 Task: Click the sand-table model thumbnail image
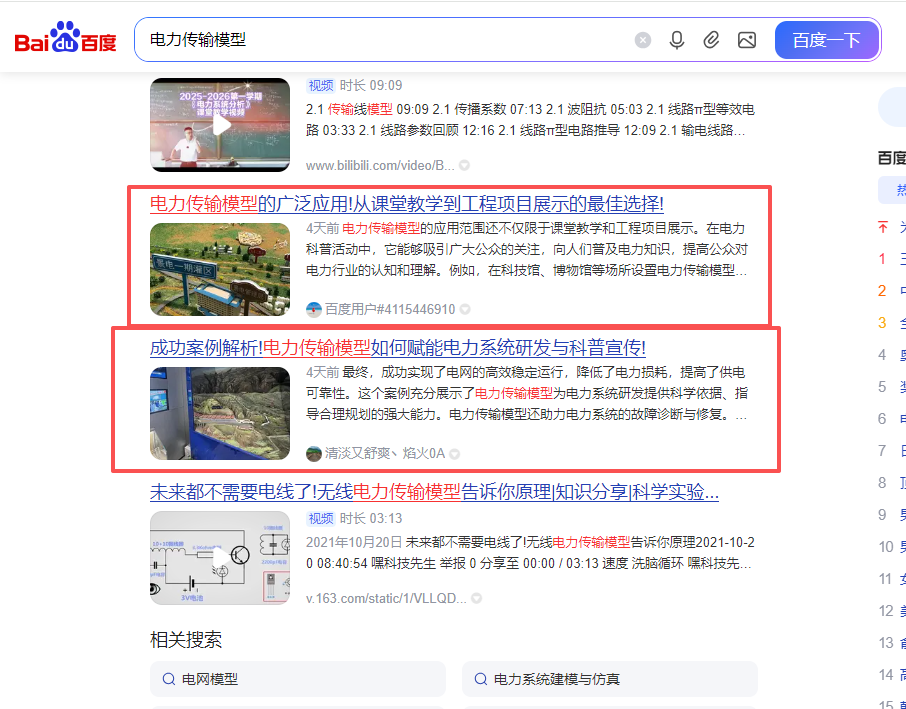tap(220, 269)
